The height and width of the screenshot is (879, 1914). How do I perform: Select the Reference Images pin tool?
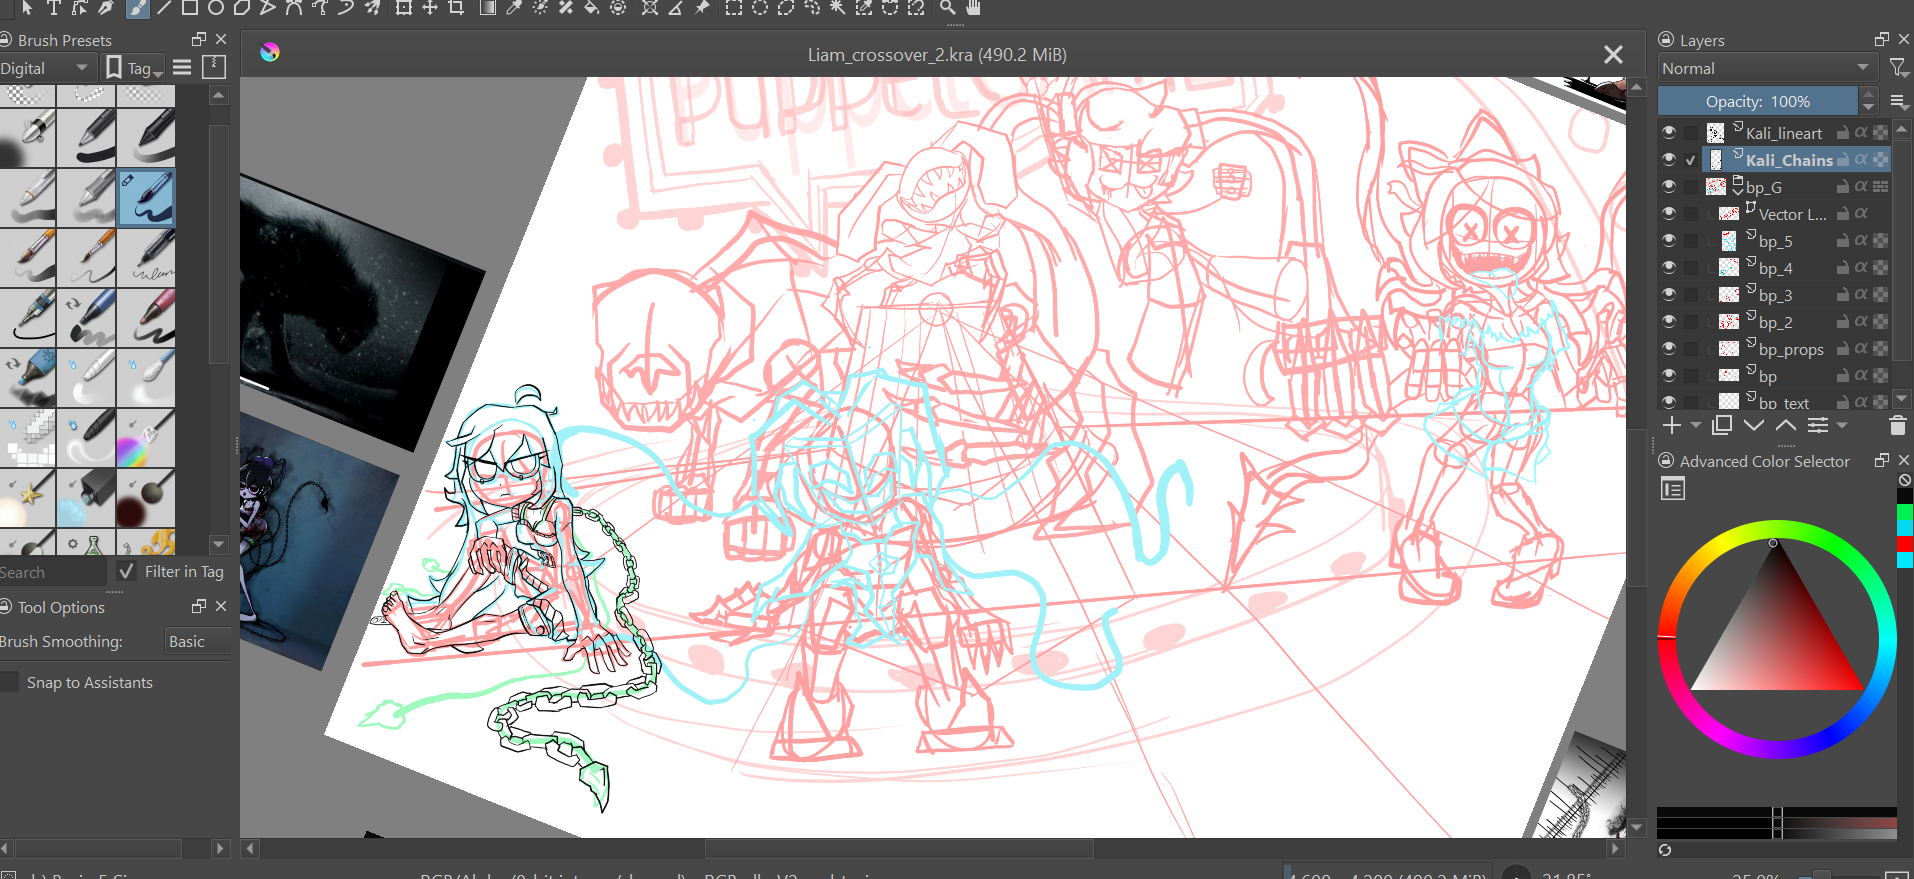point(702,8)
